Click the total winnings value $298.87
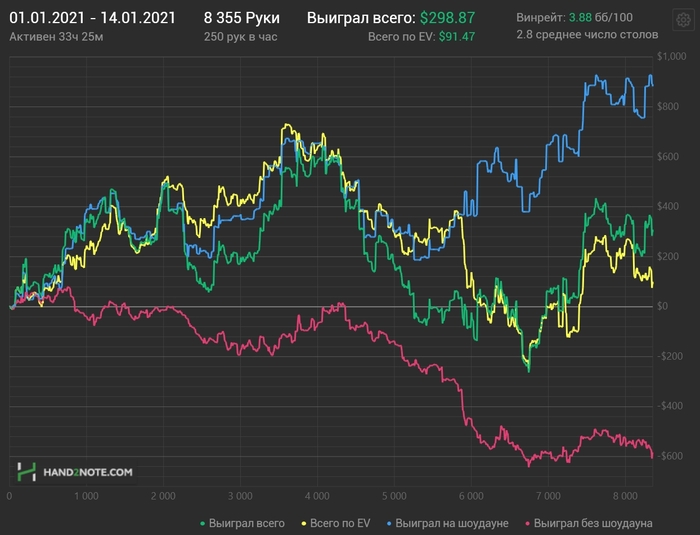 point(447,18)
